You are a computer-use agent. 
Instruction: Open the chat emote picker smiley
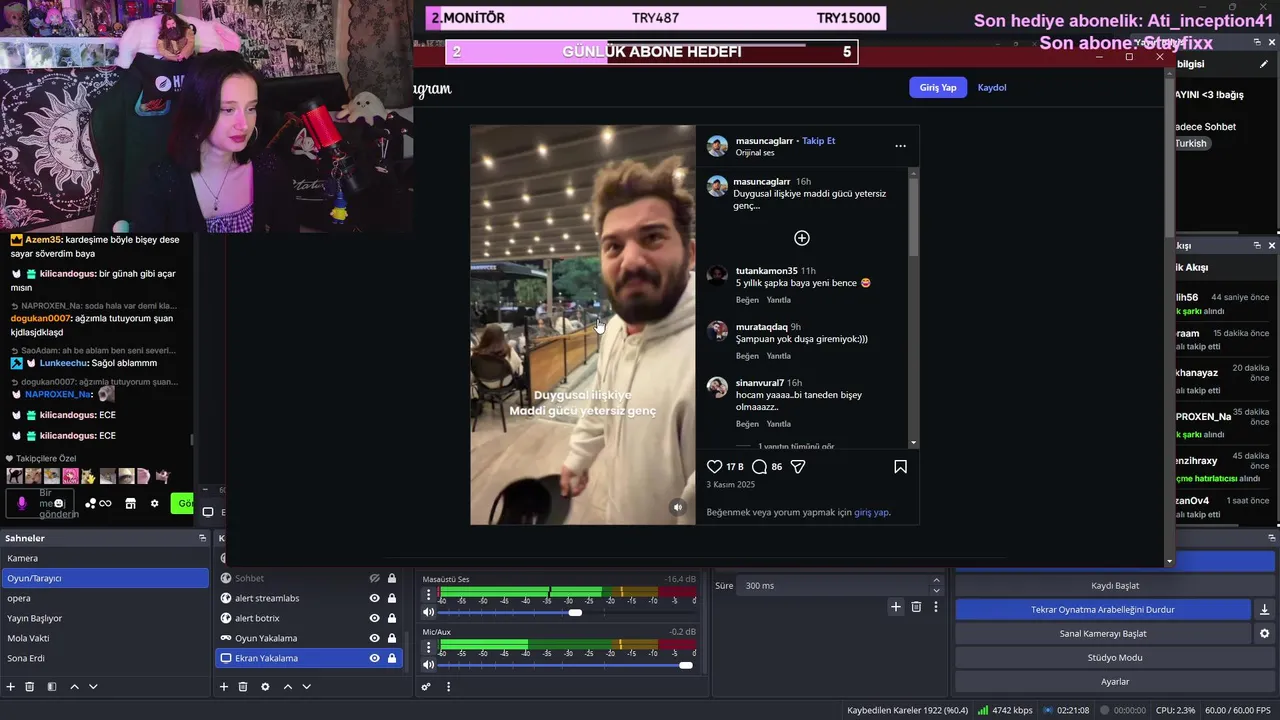pos(59,503)
